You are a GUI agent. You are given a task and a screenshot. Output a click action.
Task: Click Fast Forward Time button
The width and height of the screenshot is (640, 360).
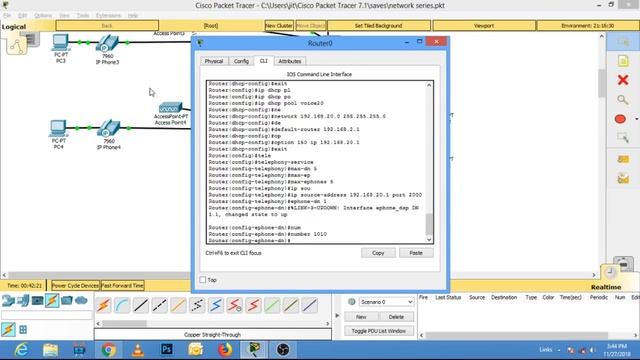tap(122, 286)
